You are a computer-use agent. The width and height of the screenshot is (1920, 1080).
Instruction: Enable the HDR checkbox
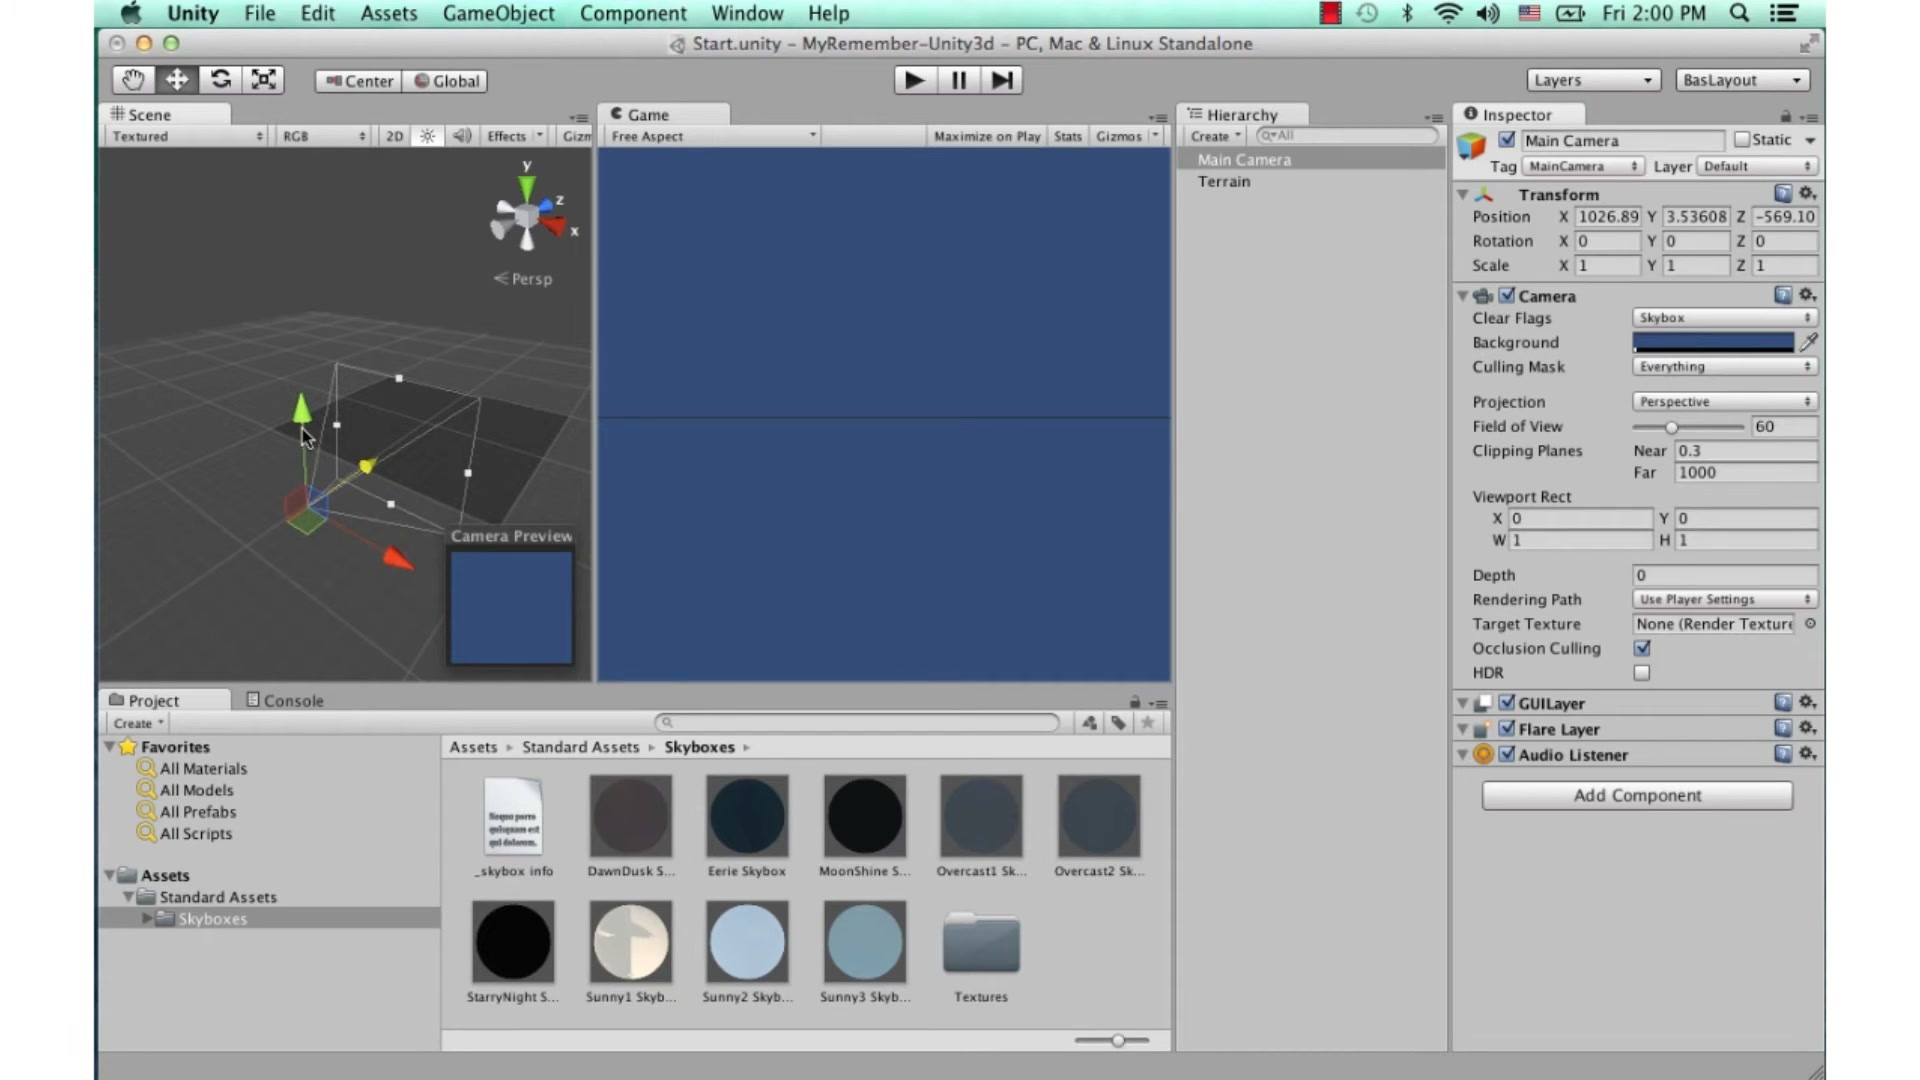pyautogui.click(x=1642, y=673)
